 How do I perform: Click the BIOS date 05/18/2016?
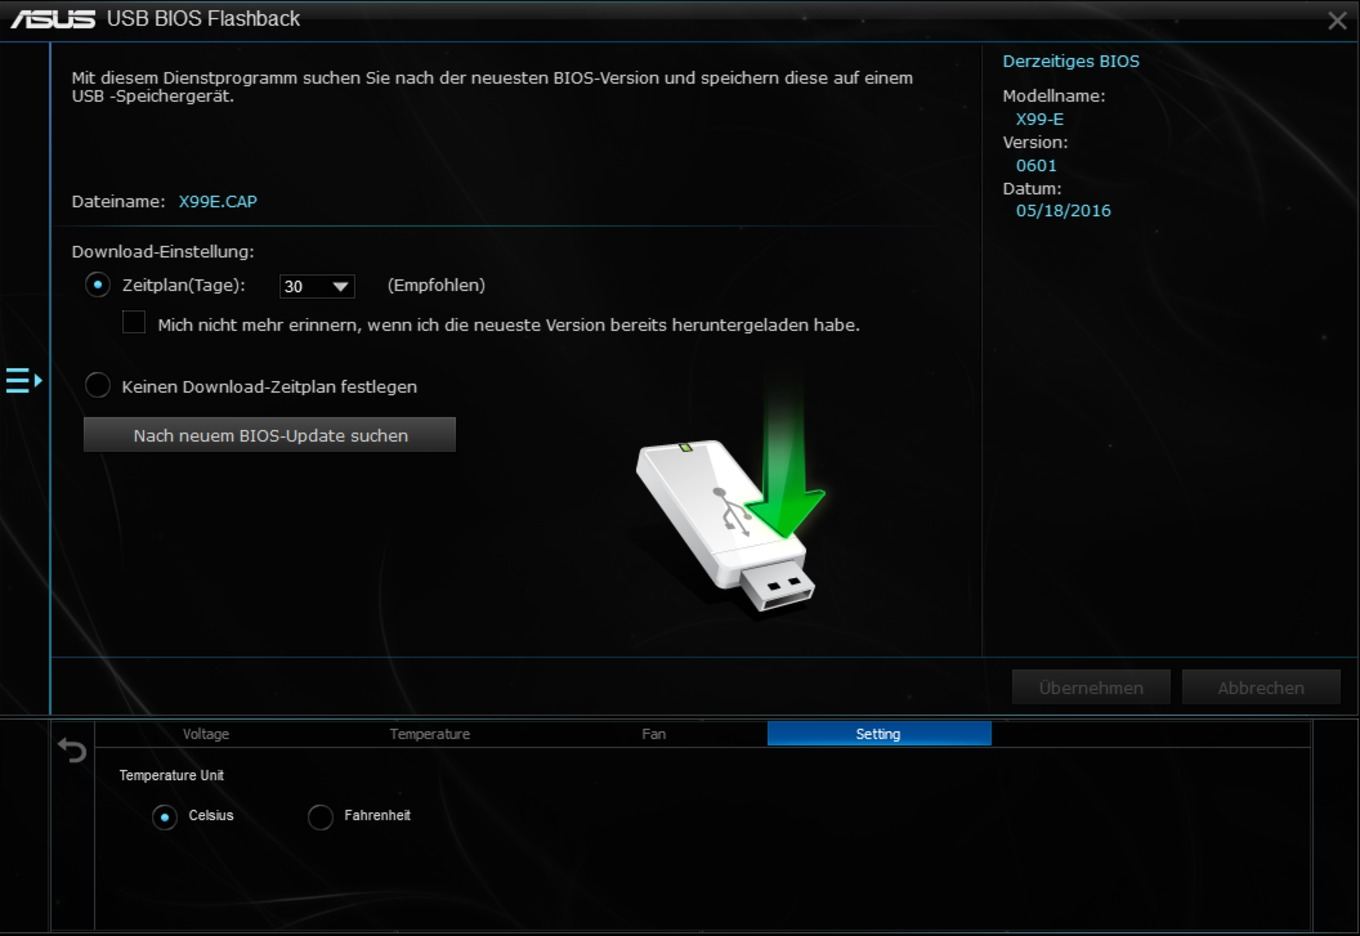coord(1063,211)
